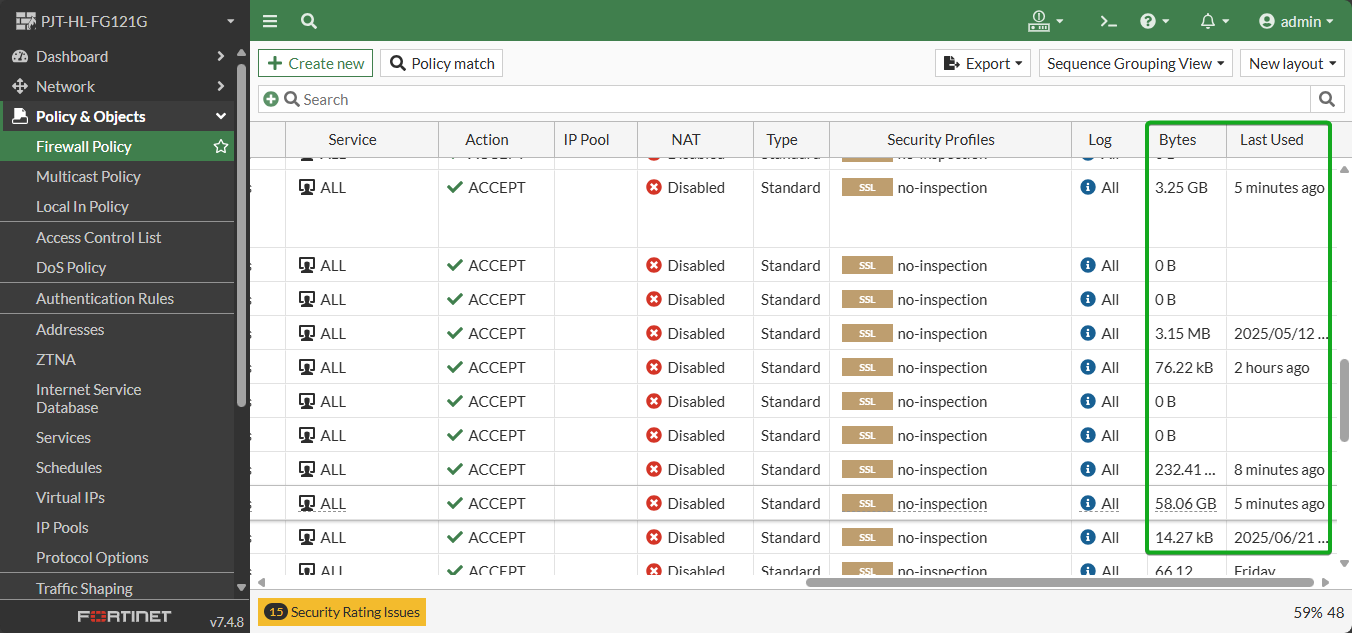Viewport: 1352px width, 633px height.
Task: Open the CLI console icon
Action: [1107, 21]
